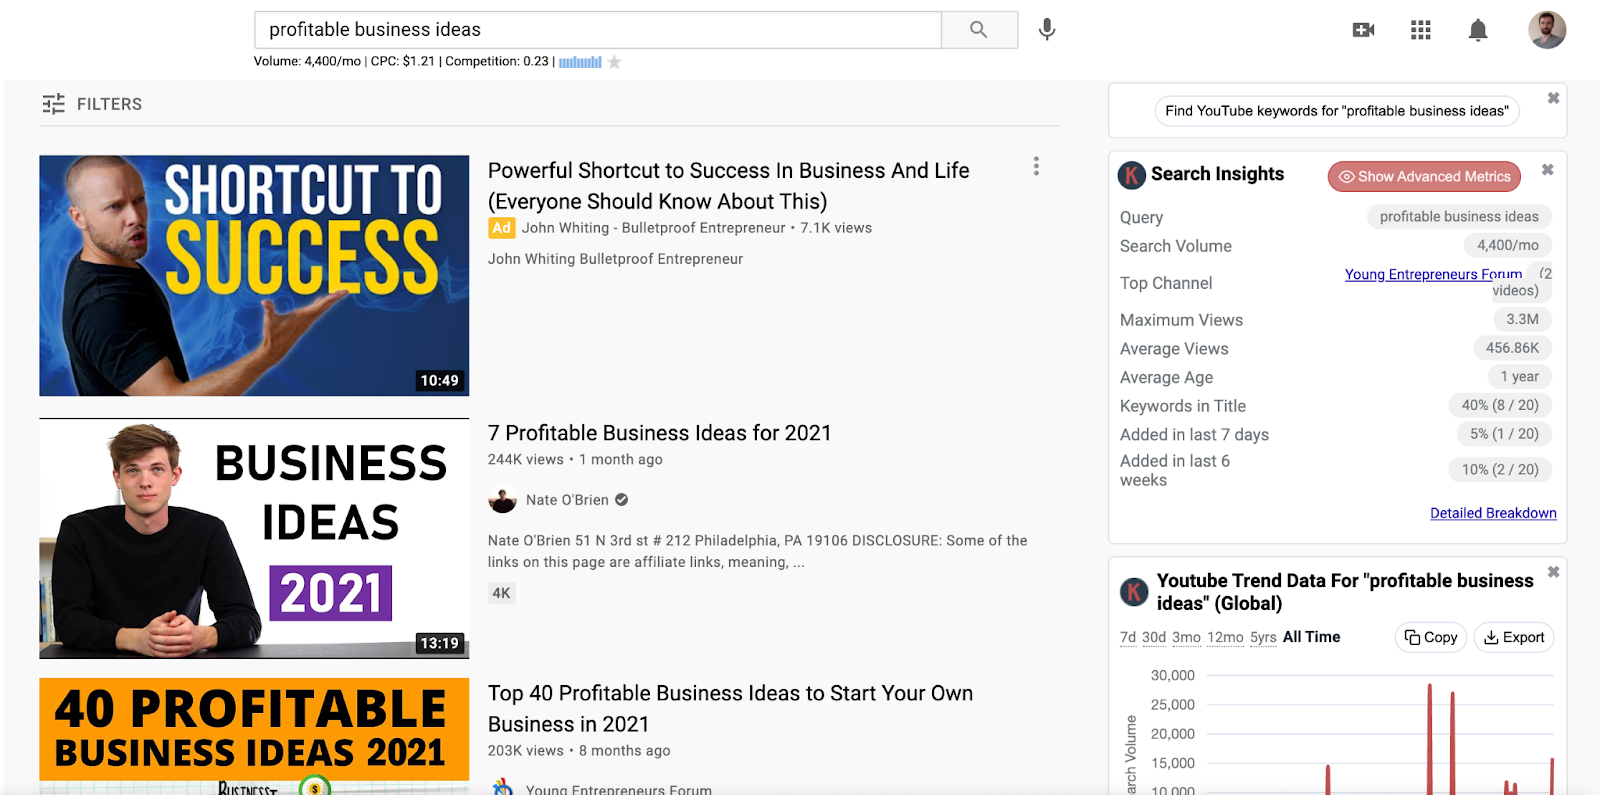This screenshot has width=1600, height=795.
Task: Open the notifications bell
Action: (1478, 30)
